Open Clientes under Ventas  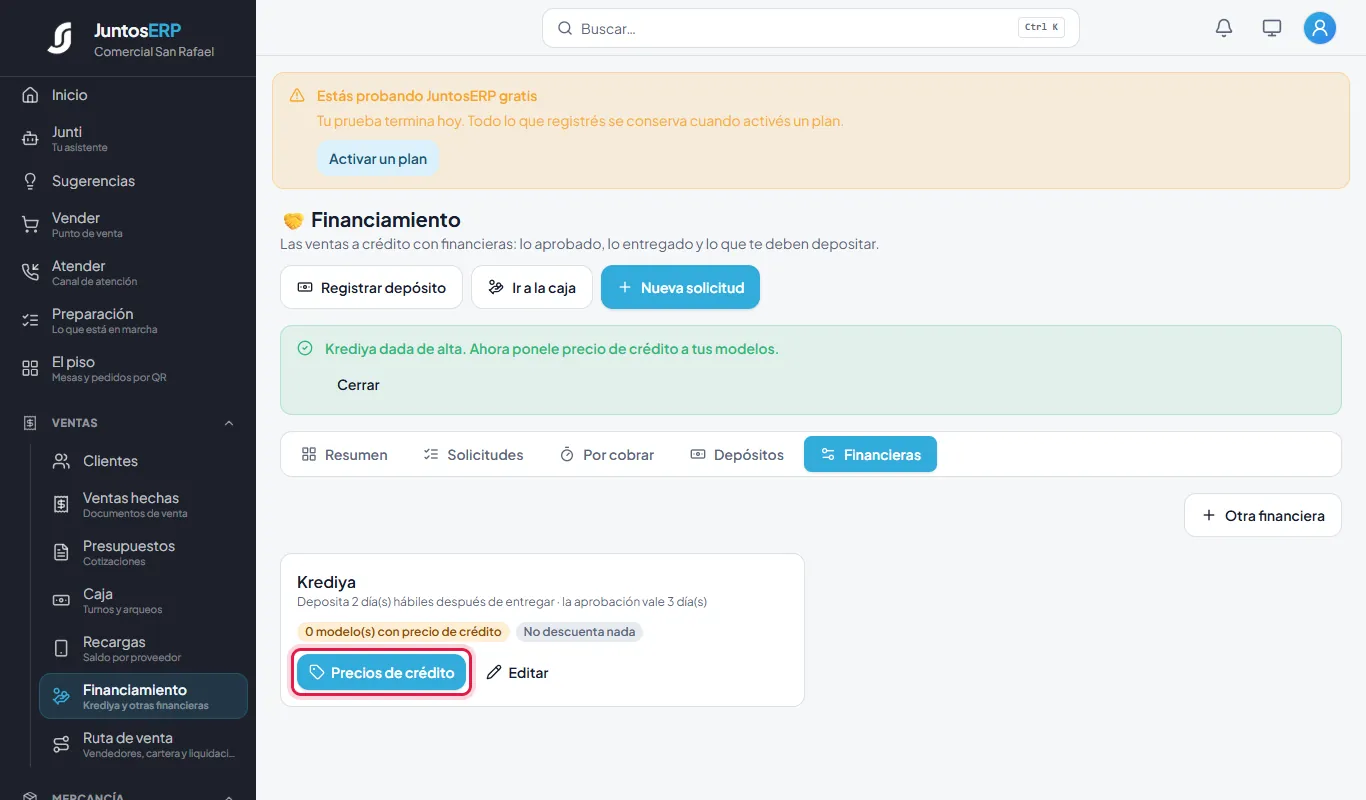pos(143,461)
